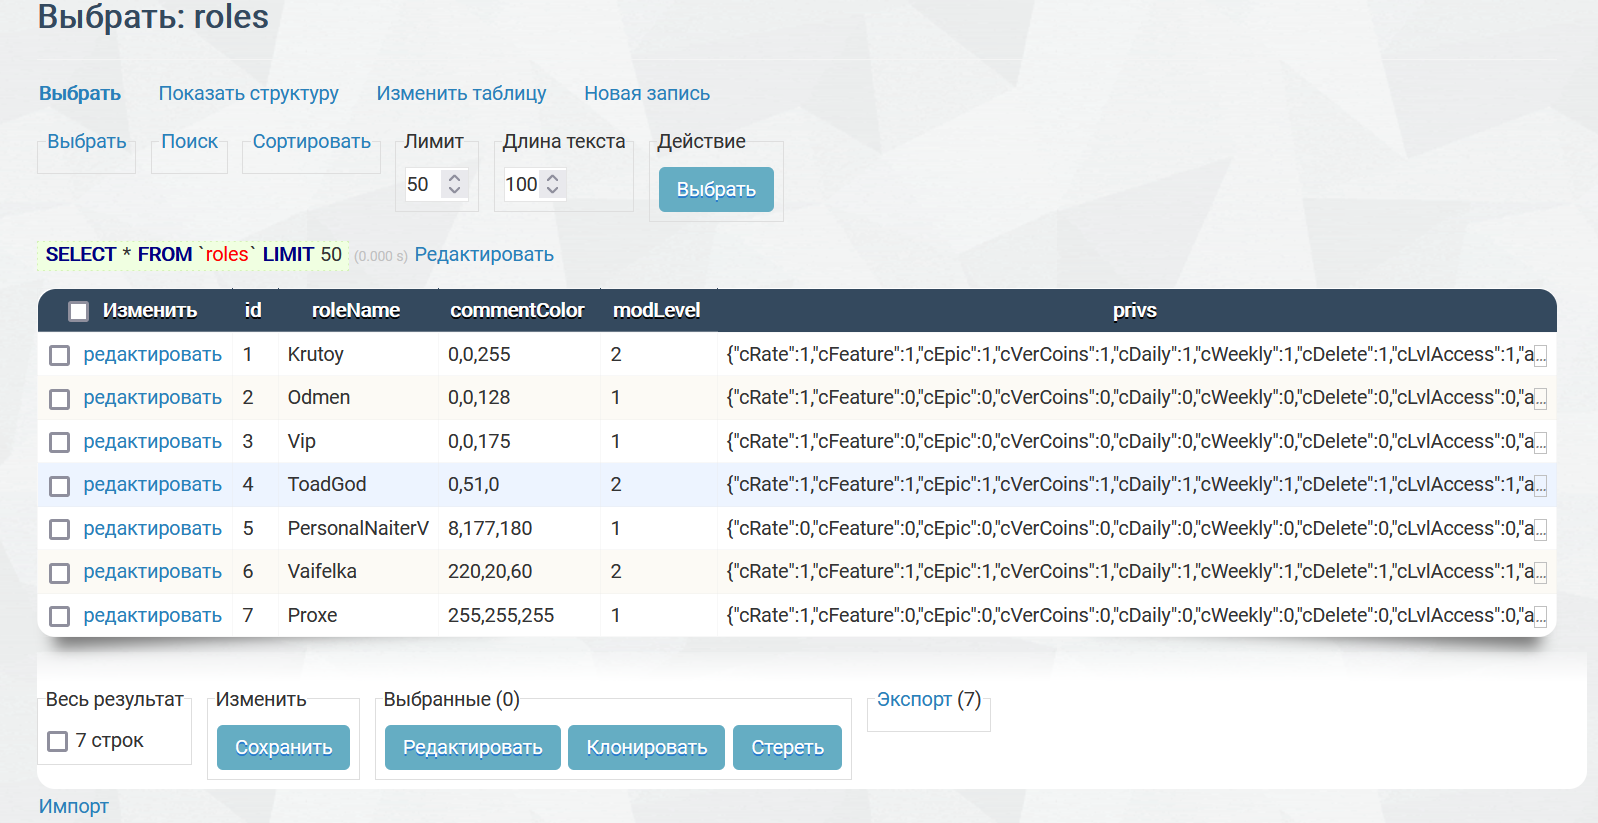
Task: Open the 'Новая запись' tab
Action: (647, 93)
